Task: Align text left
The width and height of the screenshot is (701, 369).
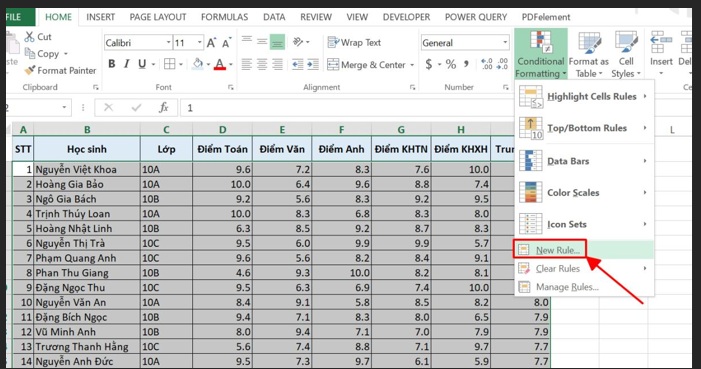Action: [247, 64]
